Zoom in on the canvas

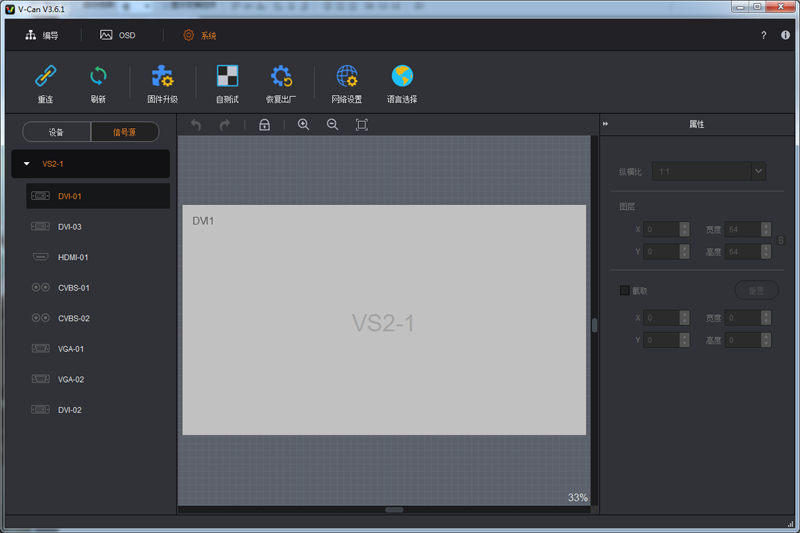point(303,125)
